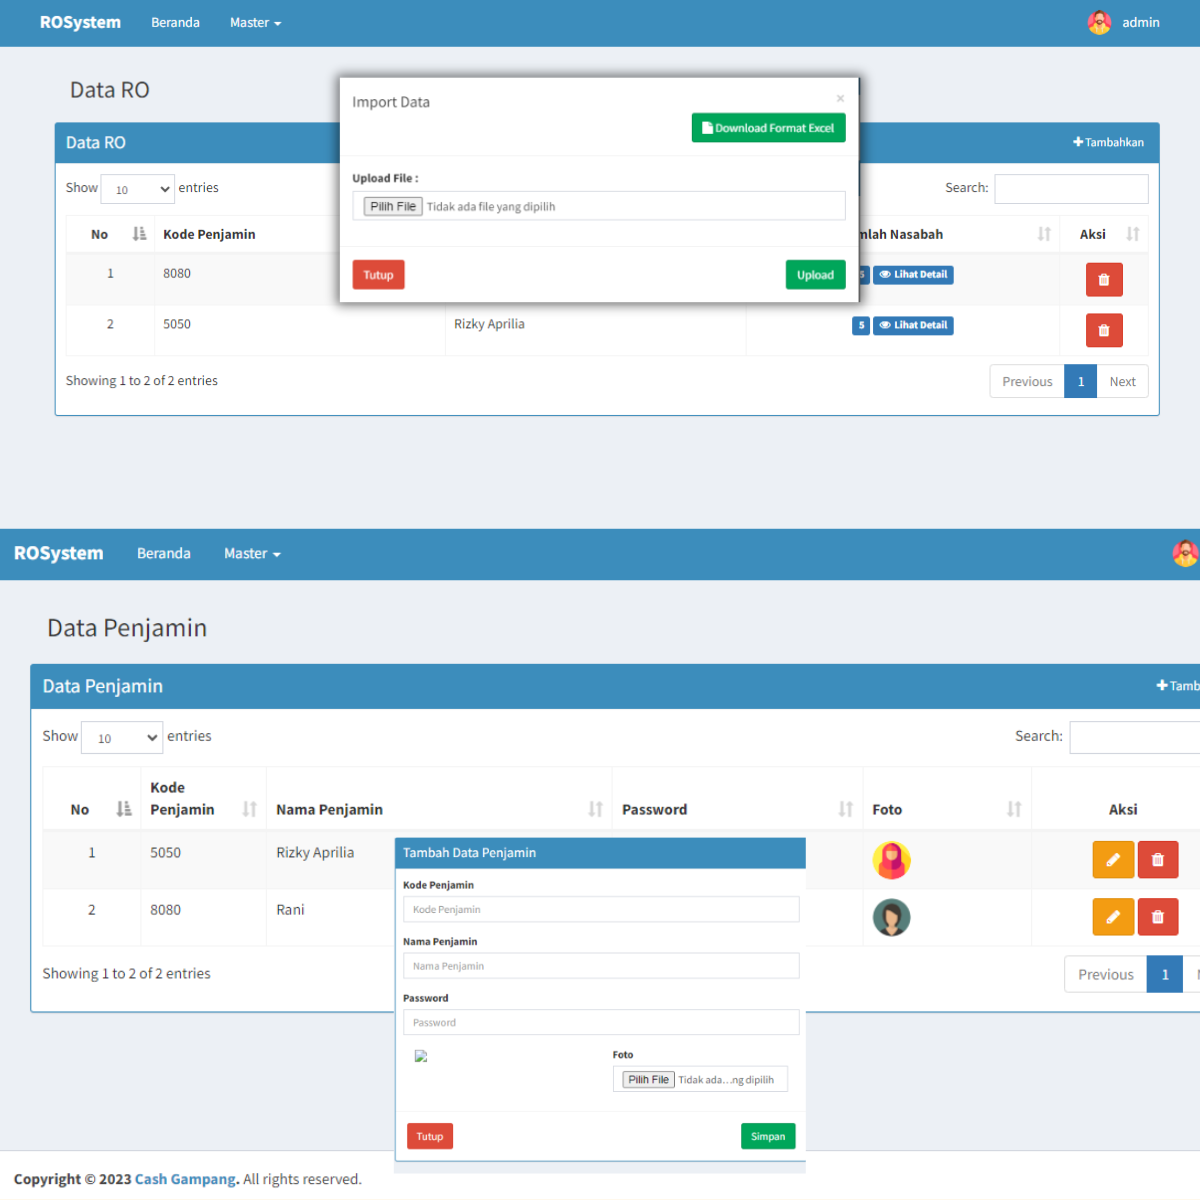Sort Data Penjamin table by Password column
The height and width of the screenshot is (1200, 1200).
click(x=846, y=809)
